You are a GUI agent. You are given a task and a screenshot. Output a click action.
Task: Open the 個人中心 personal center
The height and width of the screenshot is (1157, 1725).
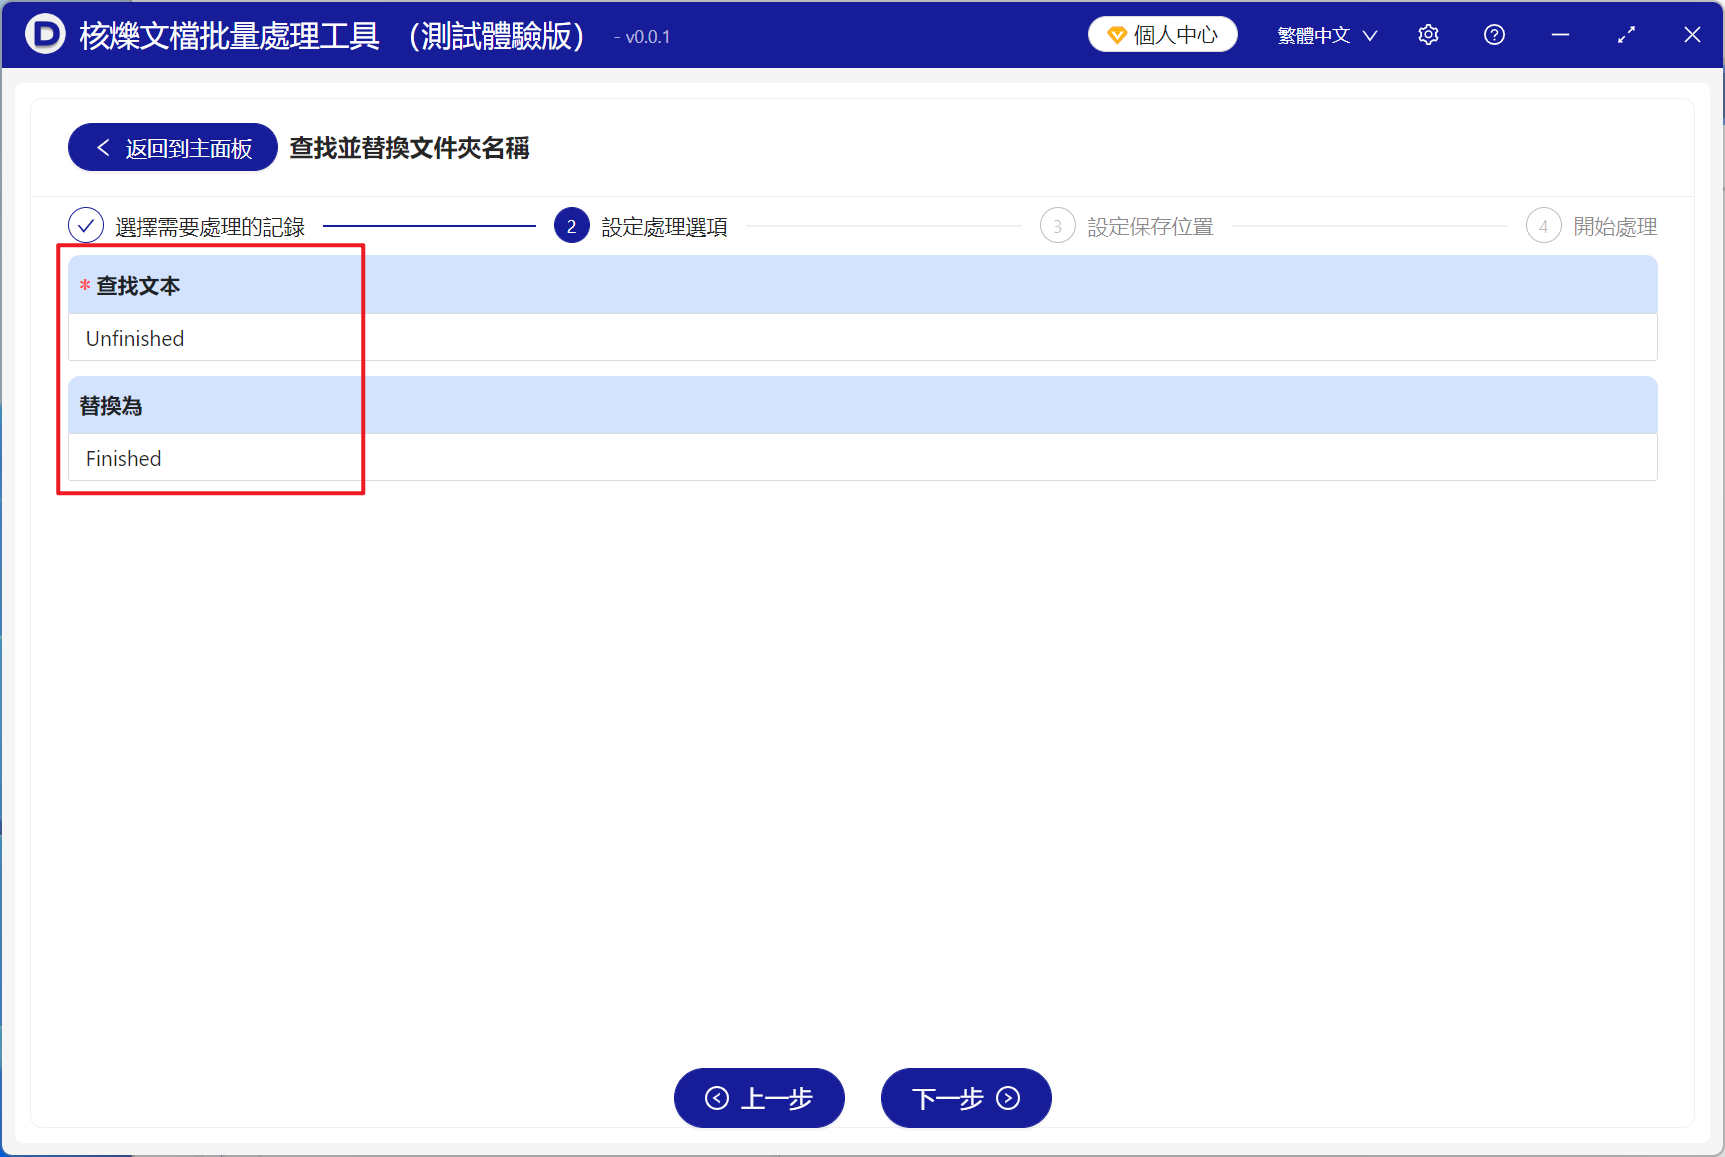(1162, 35)
